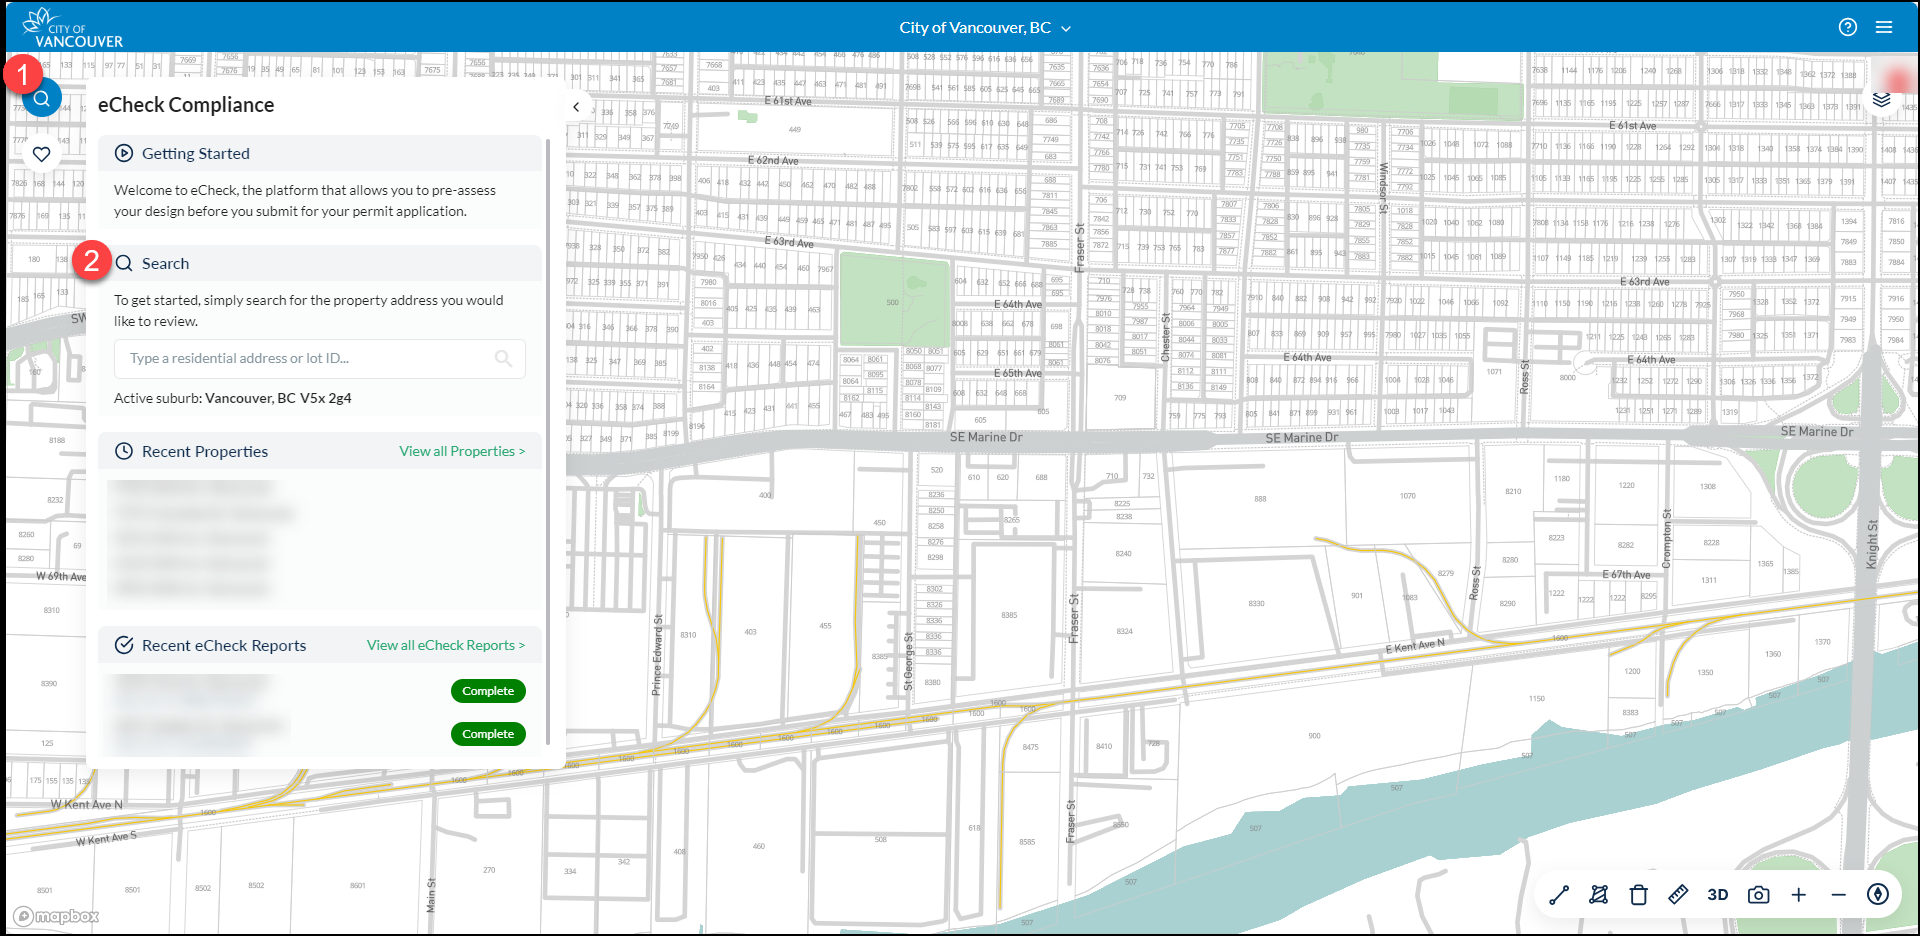Open the search panel magnifier icon
Image resolution: width=1920 pixels, height=936 pixels.
[x=42, y=98]
